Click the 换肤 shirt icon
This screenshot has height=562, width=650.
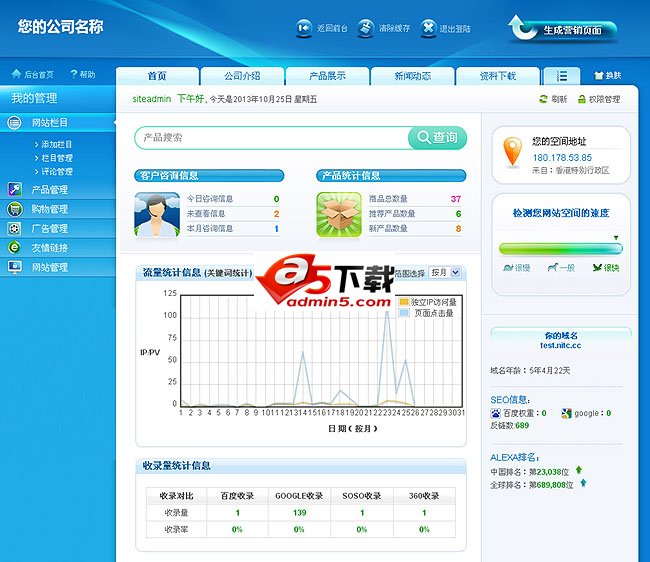[x=598, y=75]
